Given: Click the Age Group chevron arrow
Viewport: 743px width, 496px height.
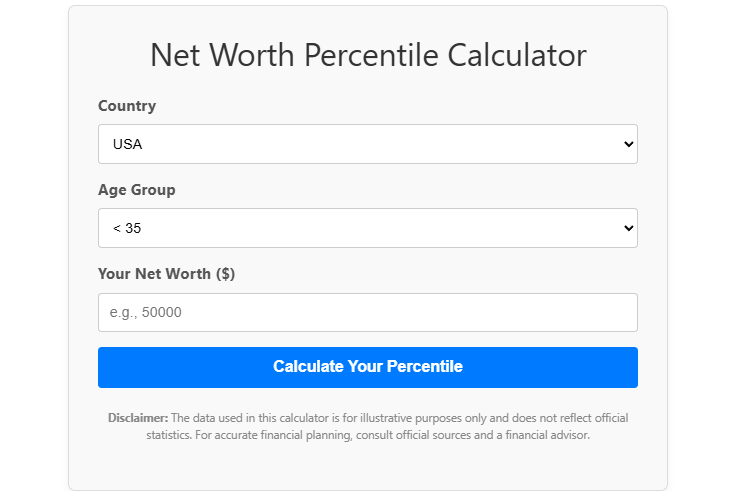Looking at the screenshot, I should 629,228.
